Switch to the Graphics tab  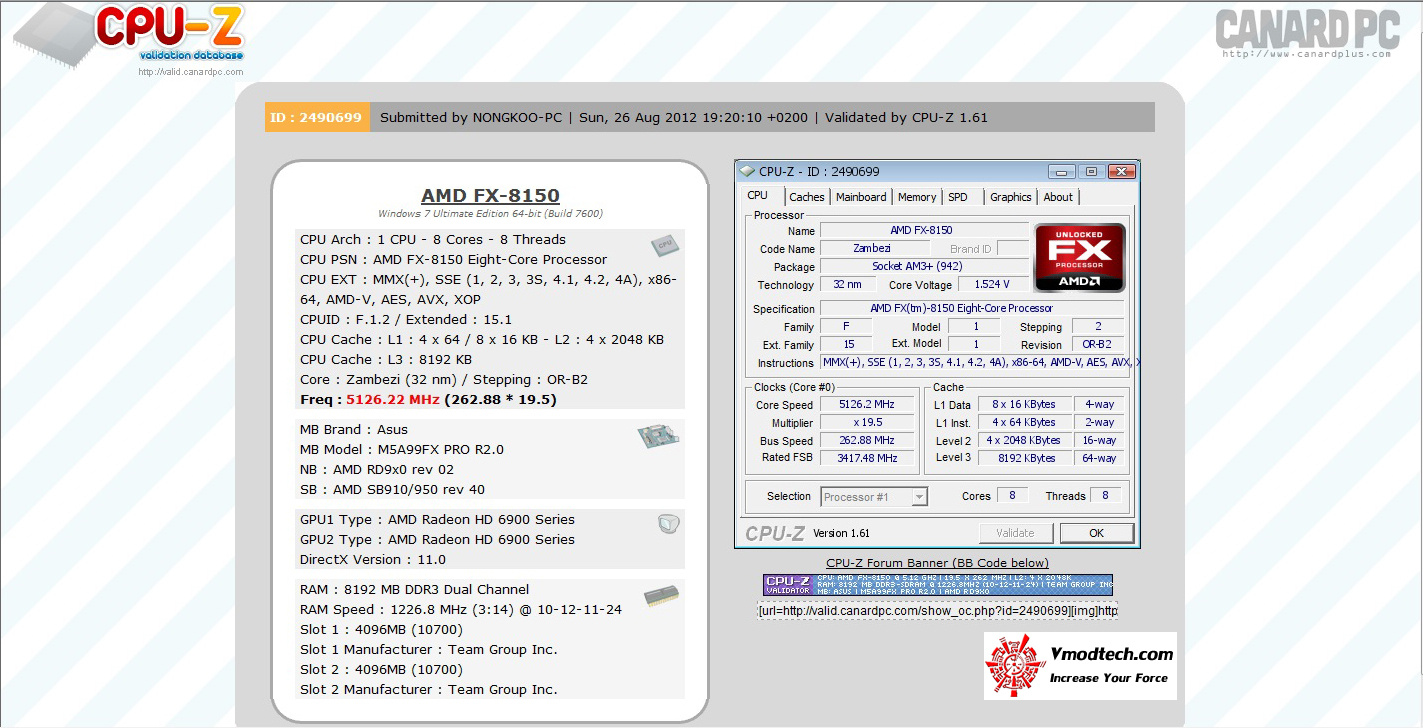pos(1011,197)
